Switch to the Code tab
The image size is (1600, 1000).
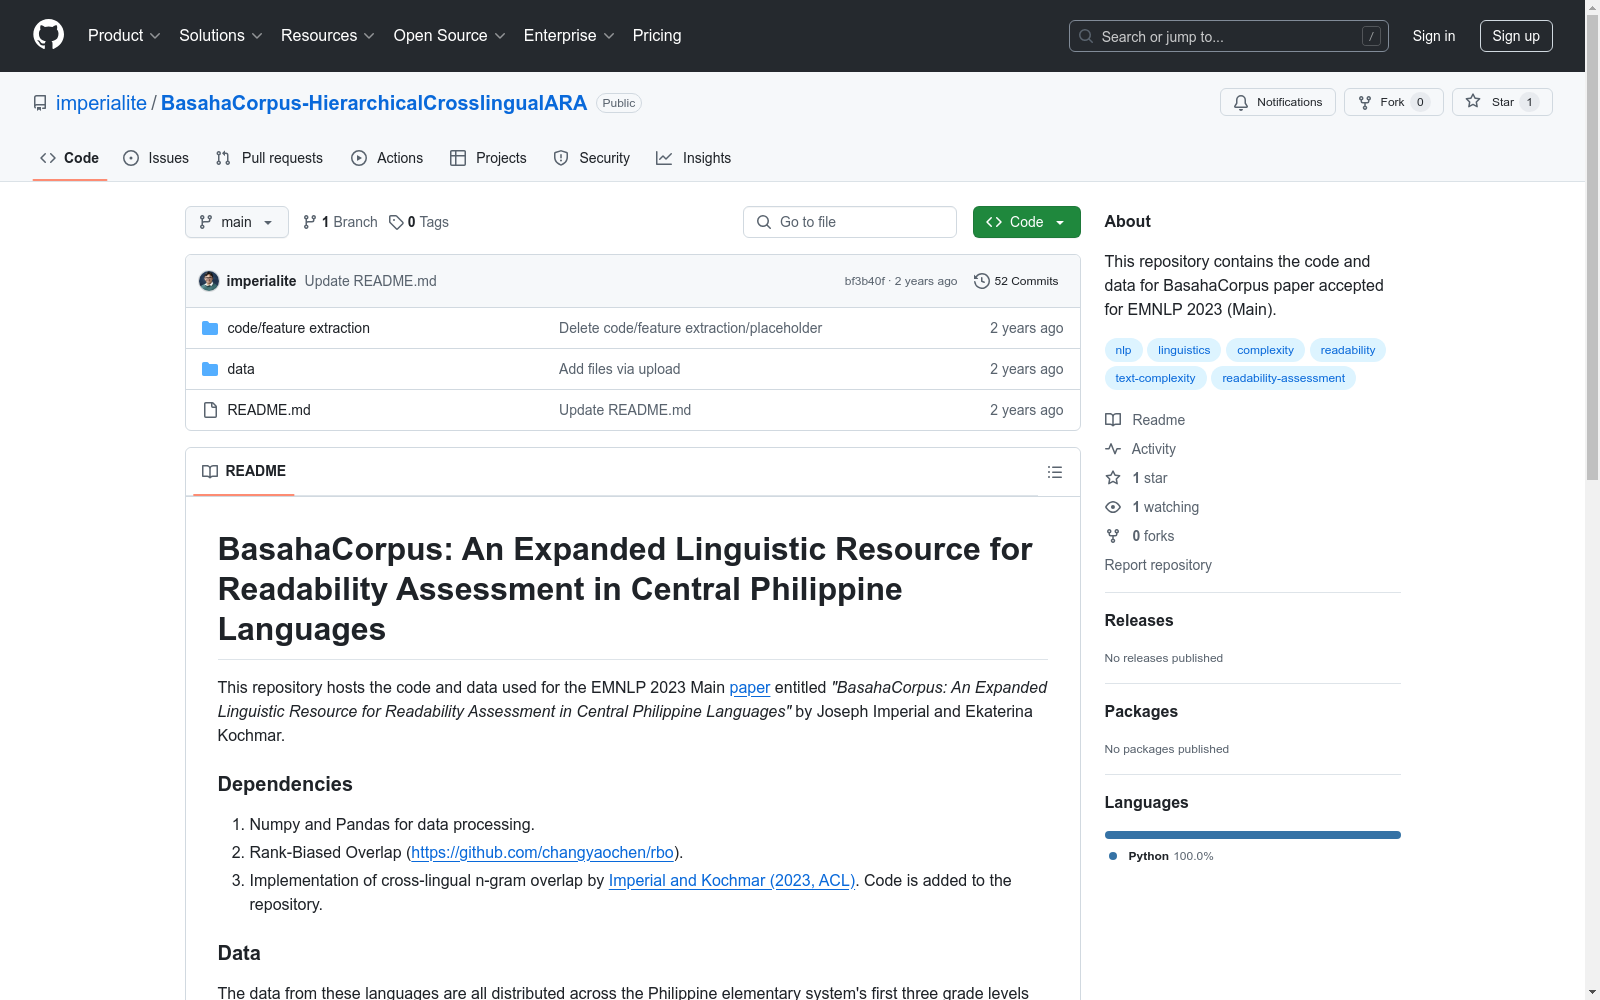point(70,158)
